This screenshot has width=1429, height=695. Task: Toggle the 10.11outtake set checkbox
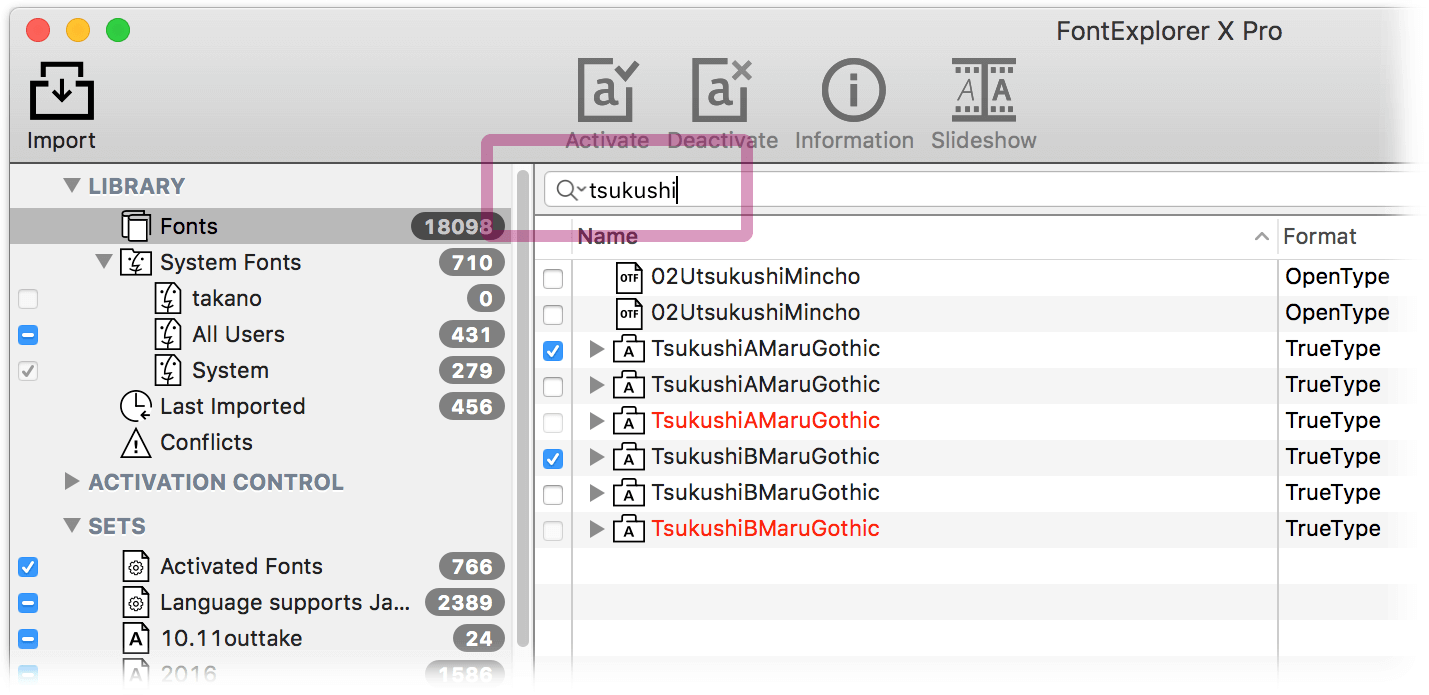click(28, 639)
